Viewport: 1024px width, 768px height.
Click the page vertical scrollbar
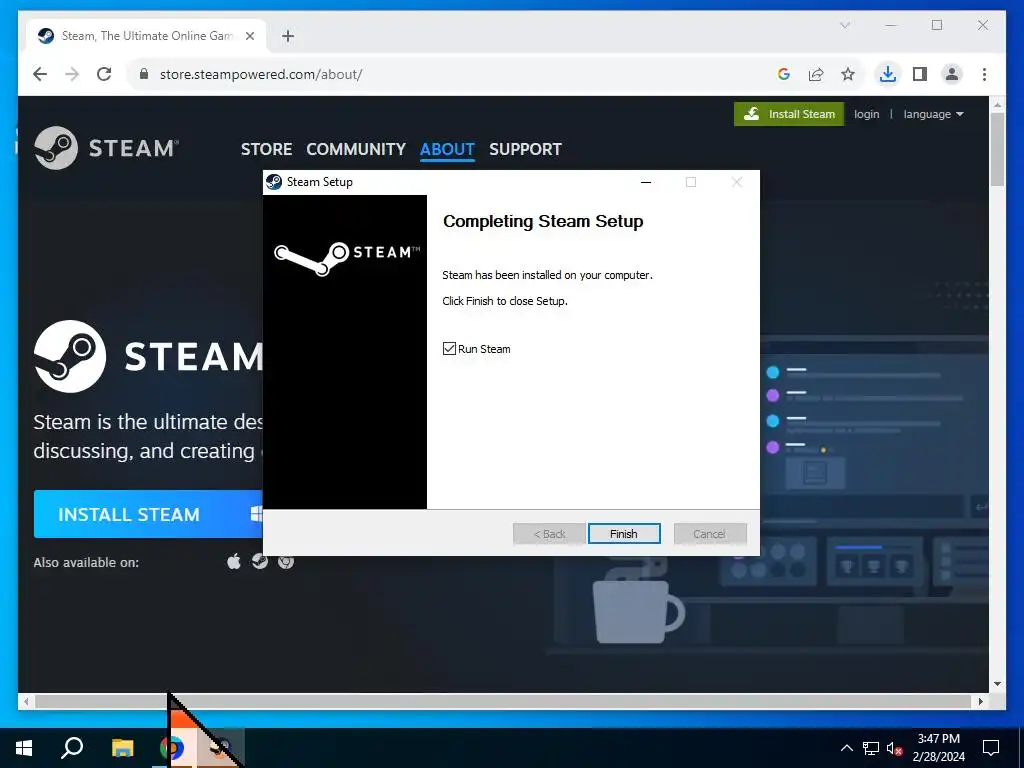pos(997,150)
